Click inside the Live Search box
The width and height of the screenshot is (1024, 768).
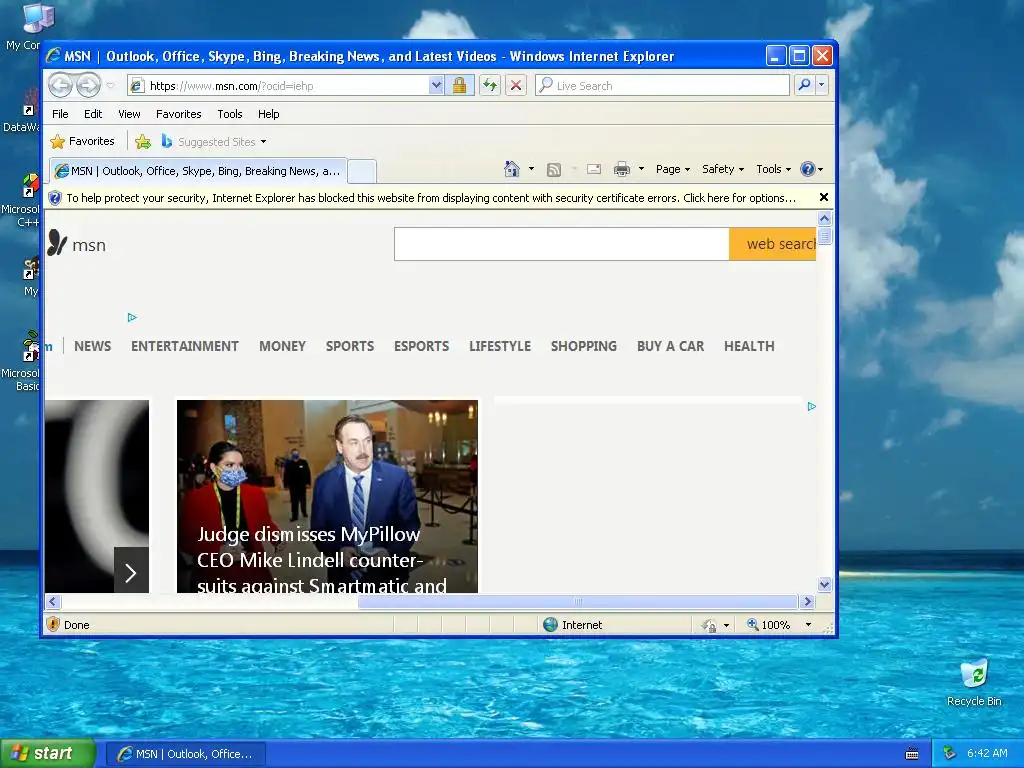tap(662, 86)
